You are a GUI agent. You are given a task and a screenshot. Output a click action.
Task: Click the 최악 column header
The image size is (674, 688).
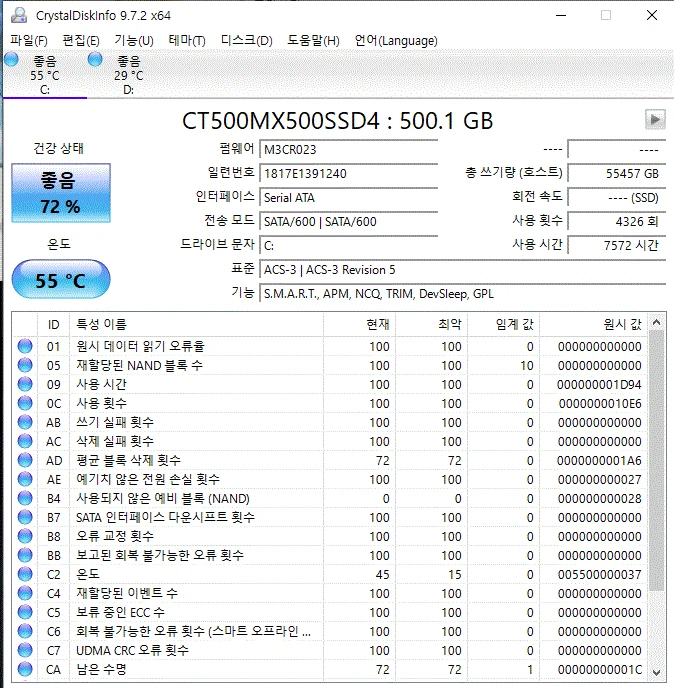(432, 324)
